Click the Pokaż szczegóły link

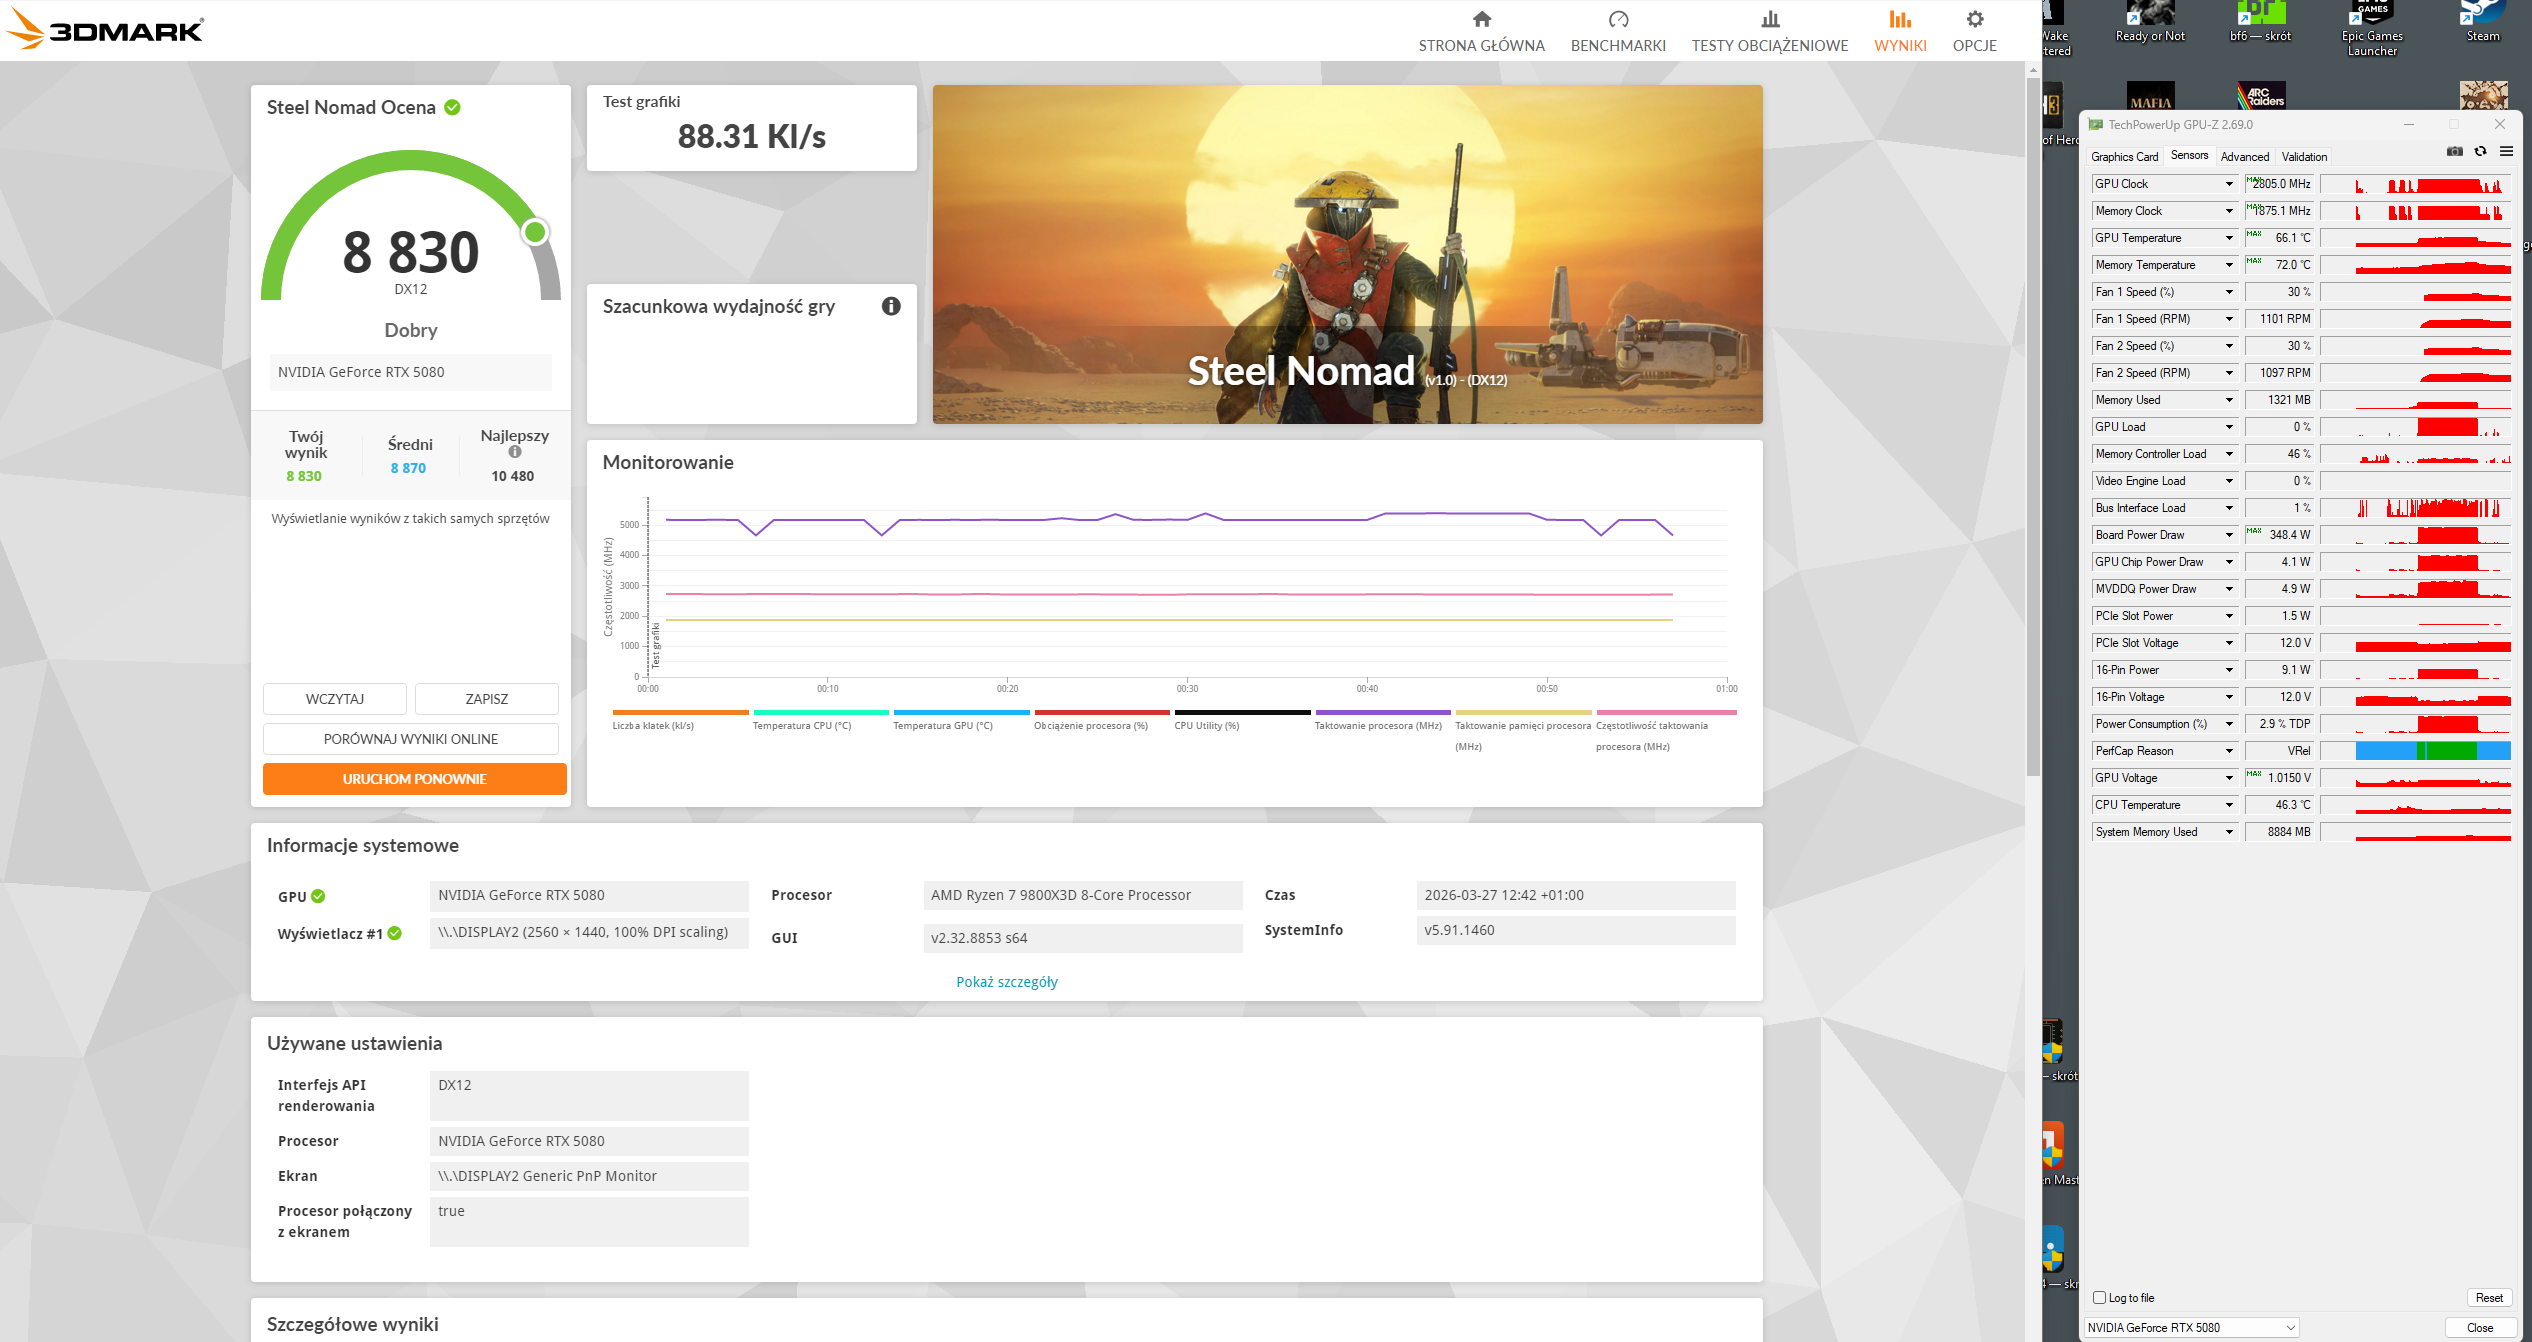coord(1006,982)
